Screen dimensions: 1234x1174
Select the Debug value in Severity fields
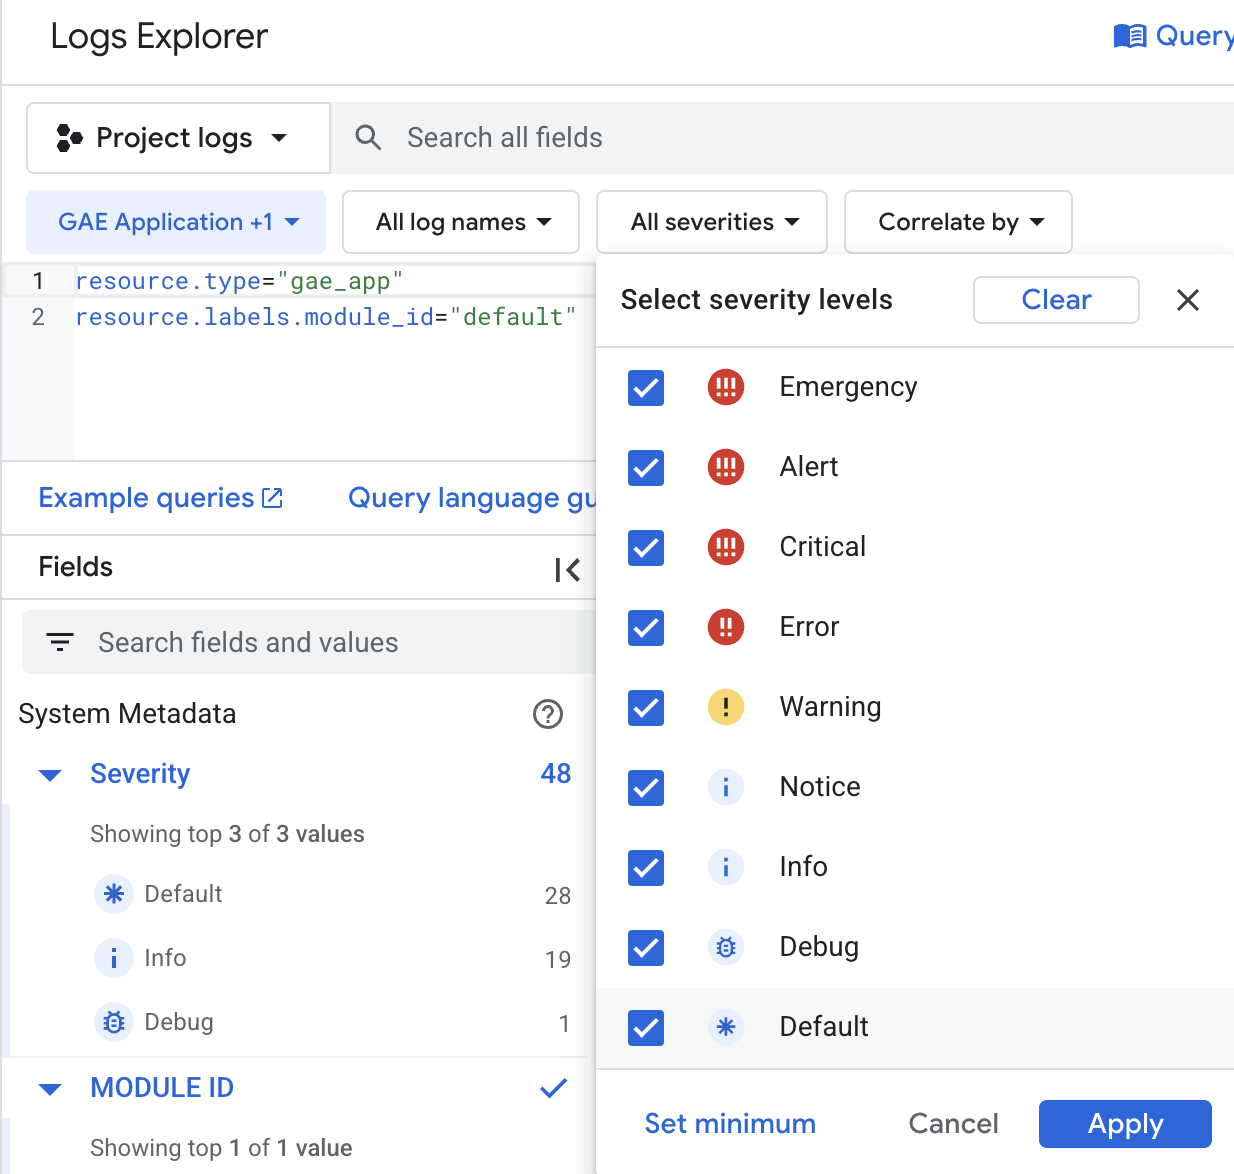pyautogui.click(x=179, y=1022)
